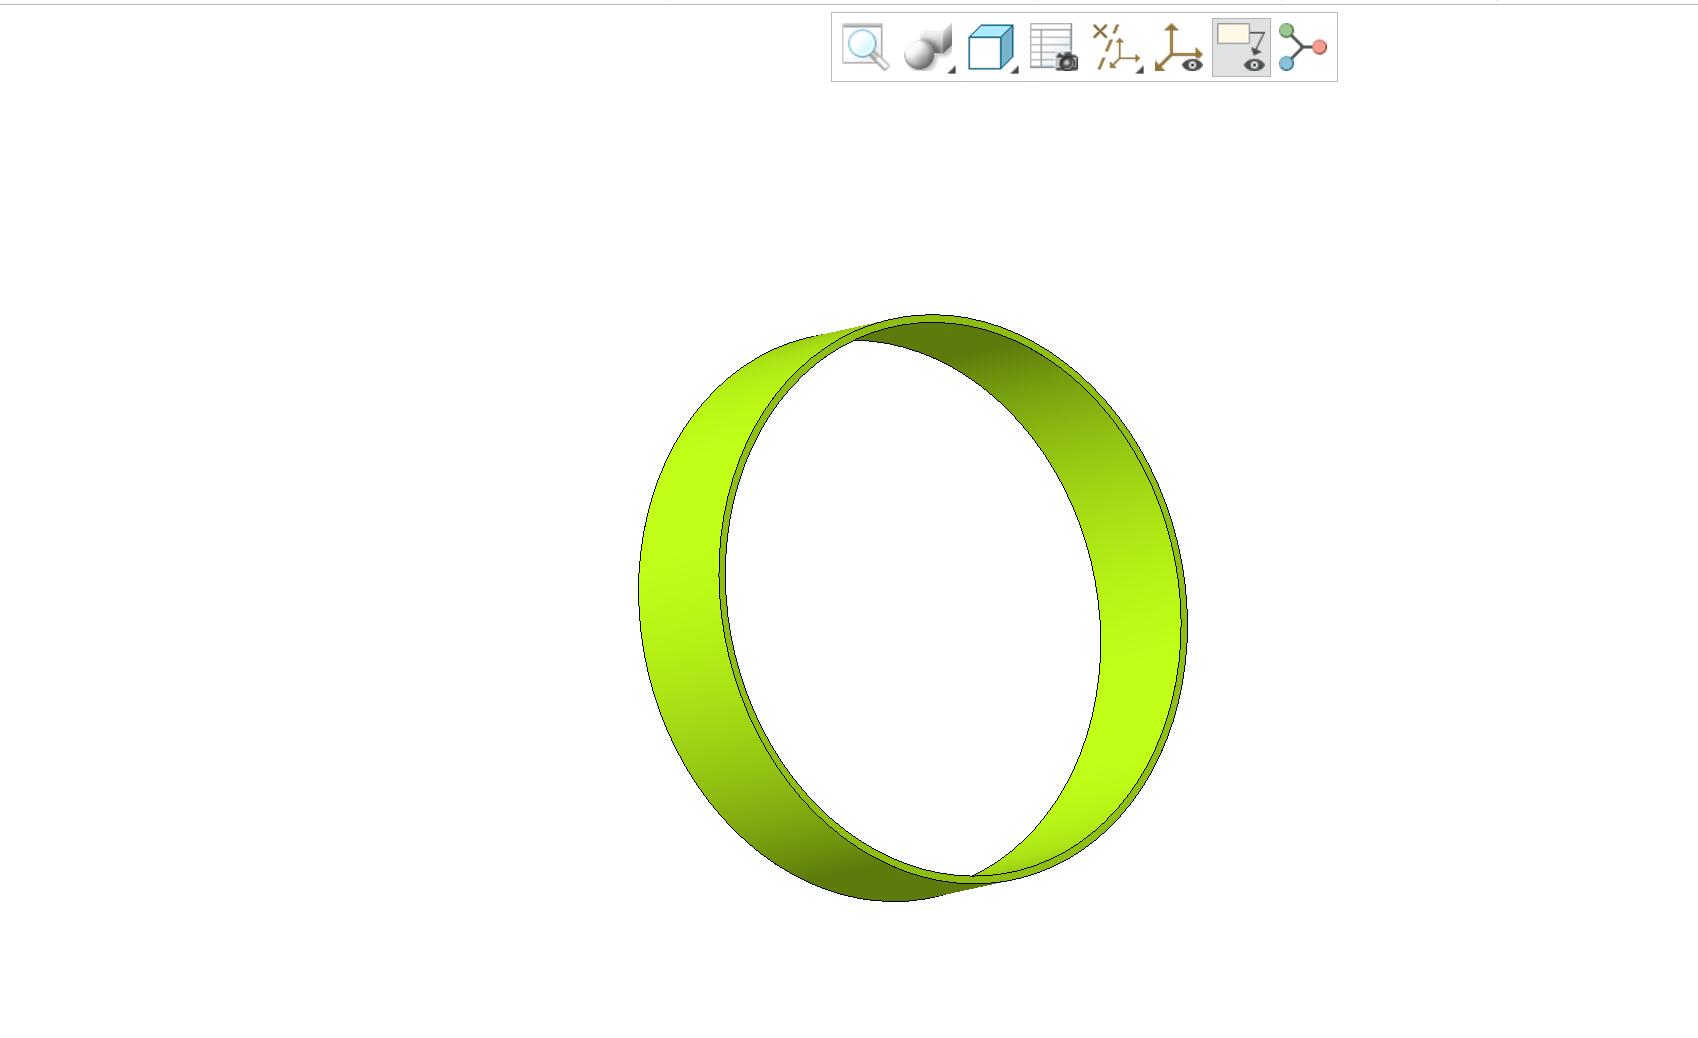Toggle spin center display axes icon

point(1179,47)
